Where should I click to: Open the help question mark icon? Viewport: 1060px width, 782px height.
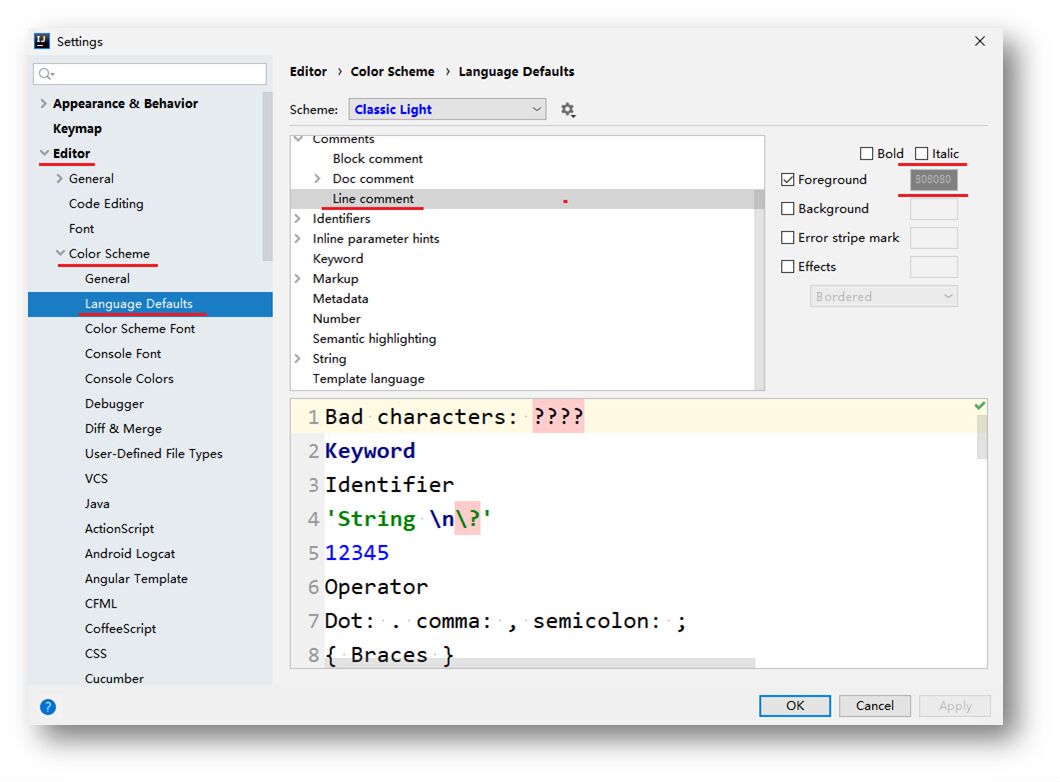(x=48, y=706)
